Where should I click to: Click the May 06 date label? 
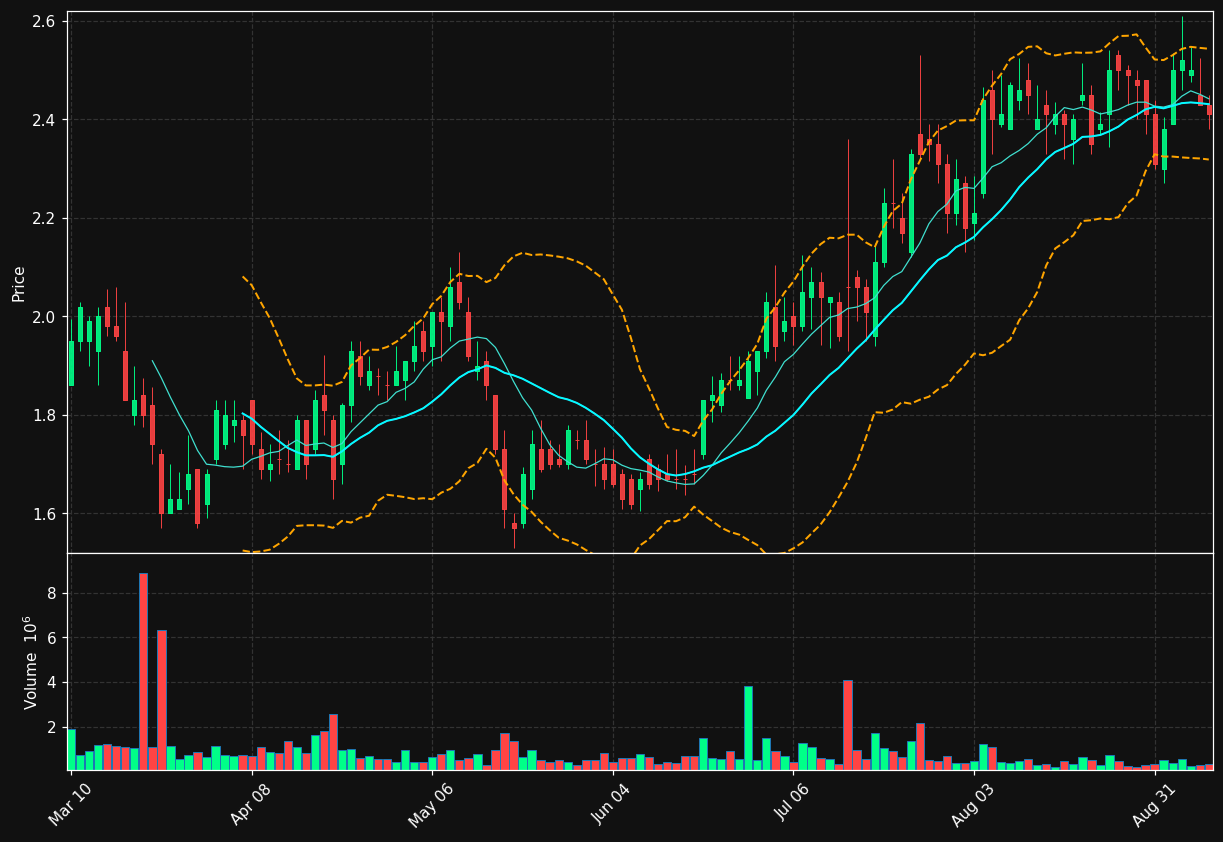pyautogui.click(x=432, y=804)
